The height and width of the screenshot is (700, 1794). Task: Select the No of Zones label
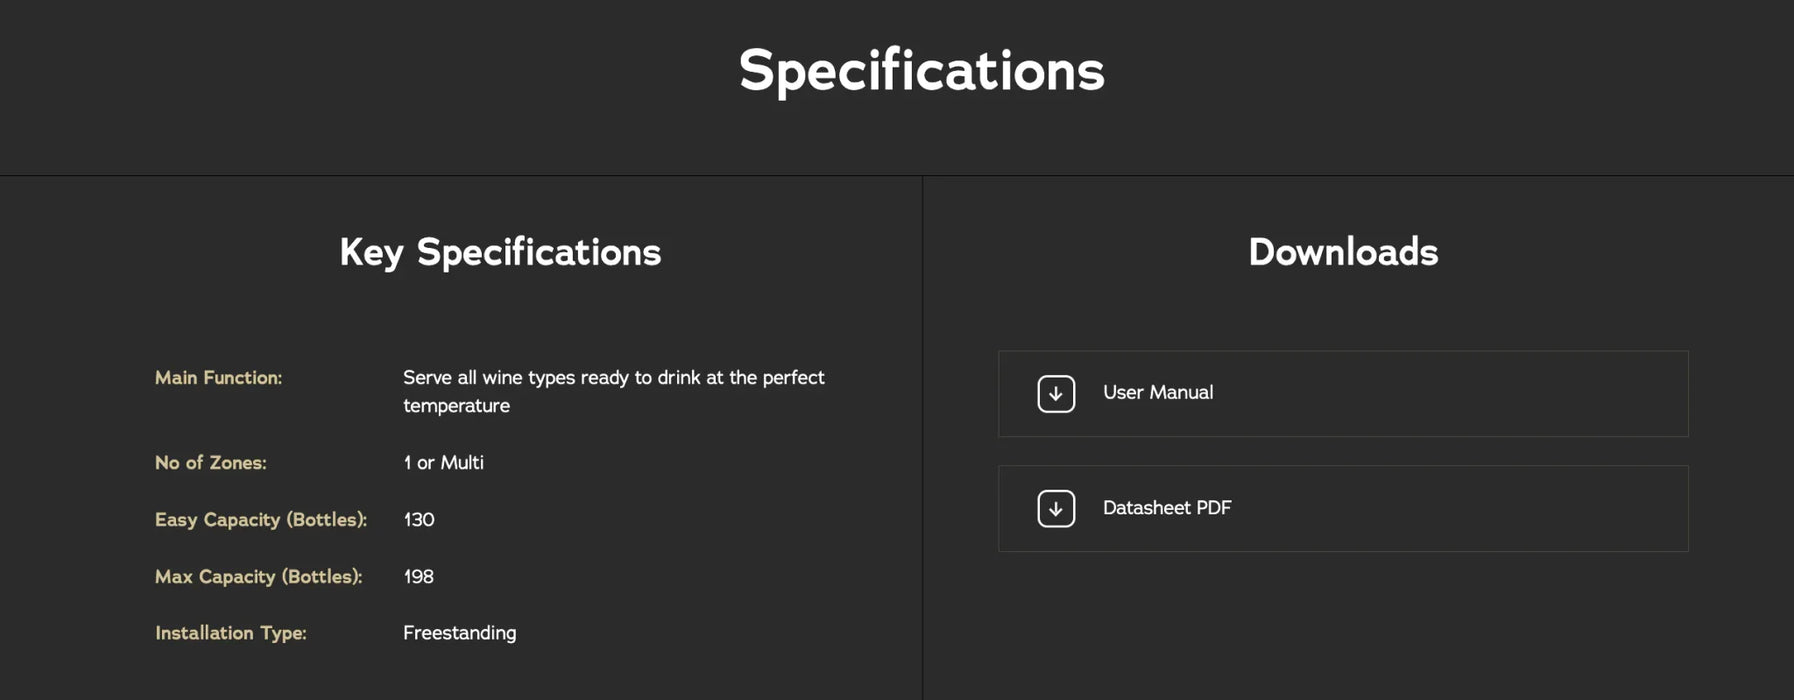click(210, 463)
